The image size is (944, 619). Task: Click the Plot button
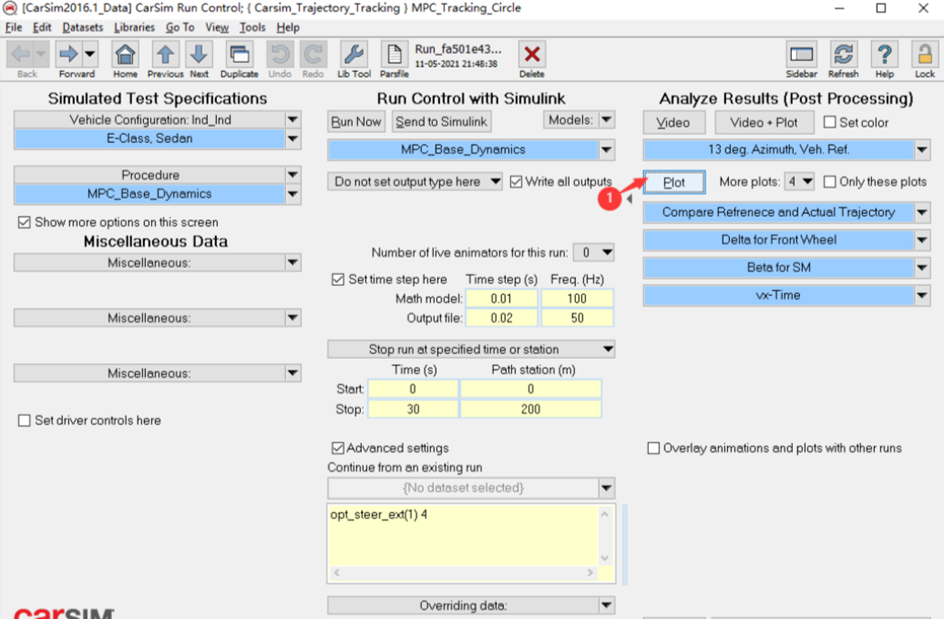pyautogui.click(x=674, y=182)
